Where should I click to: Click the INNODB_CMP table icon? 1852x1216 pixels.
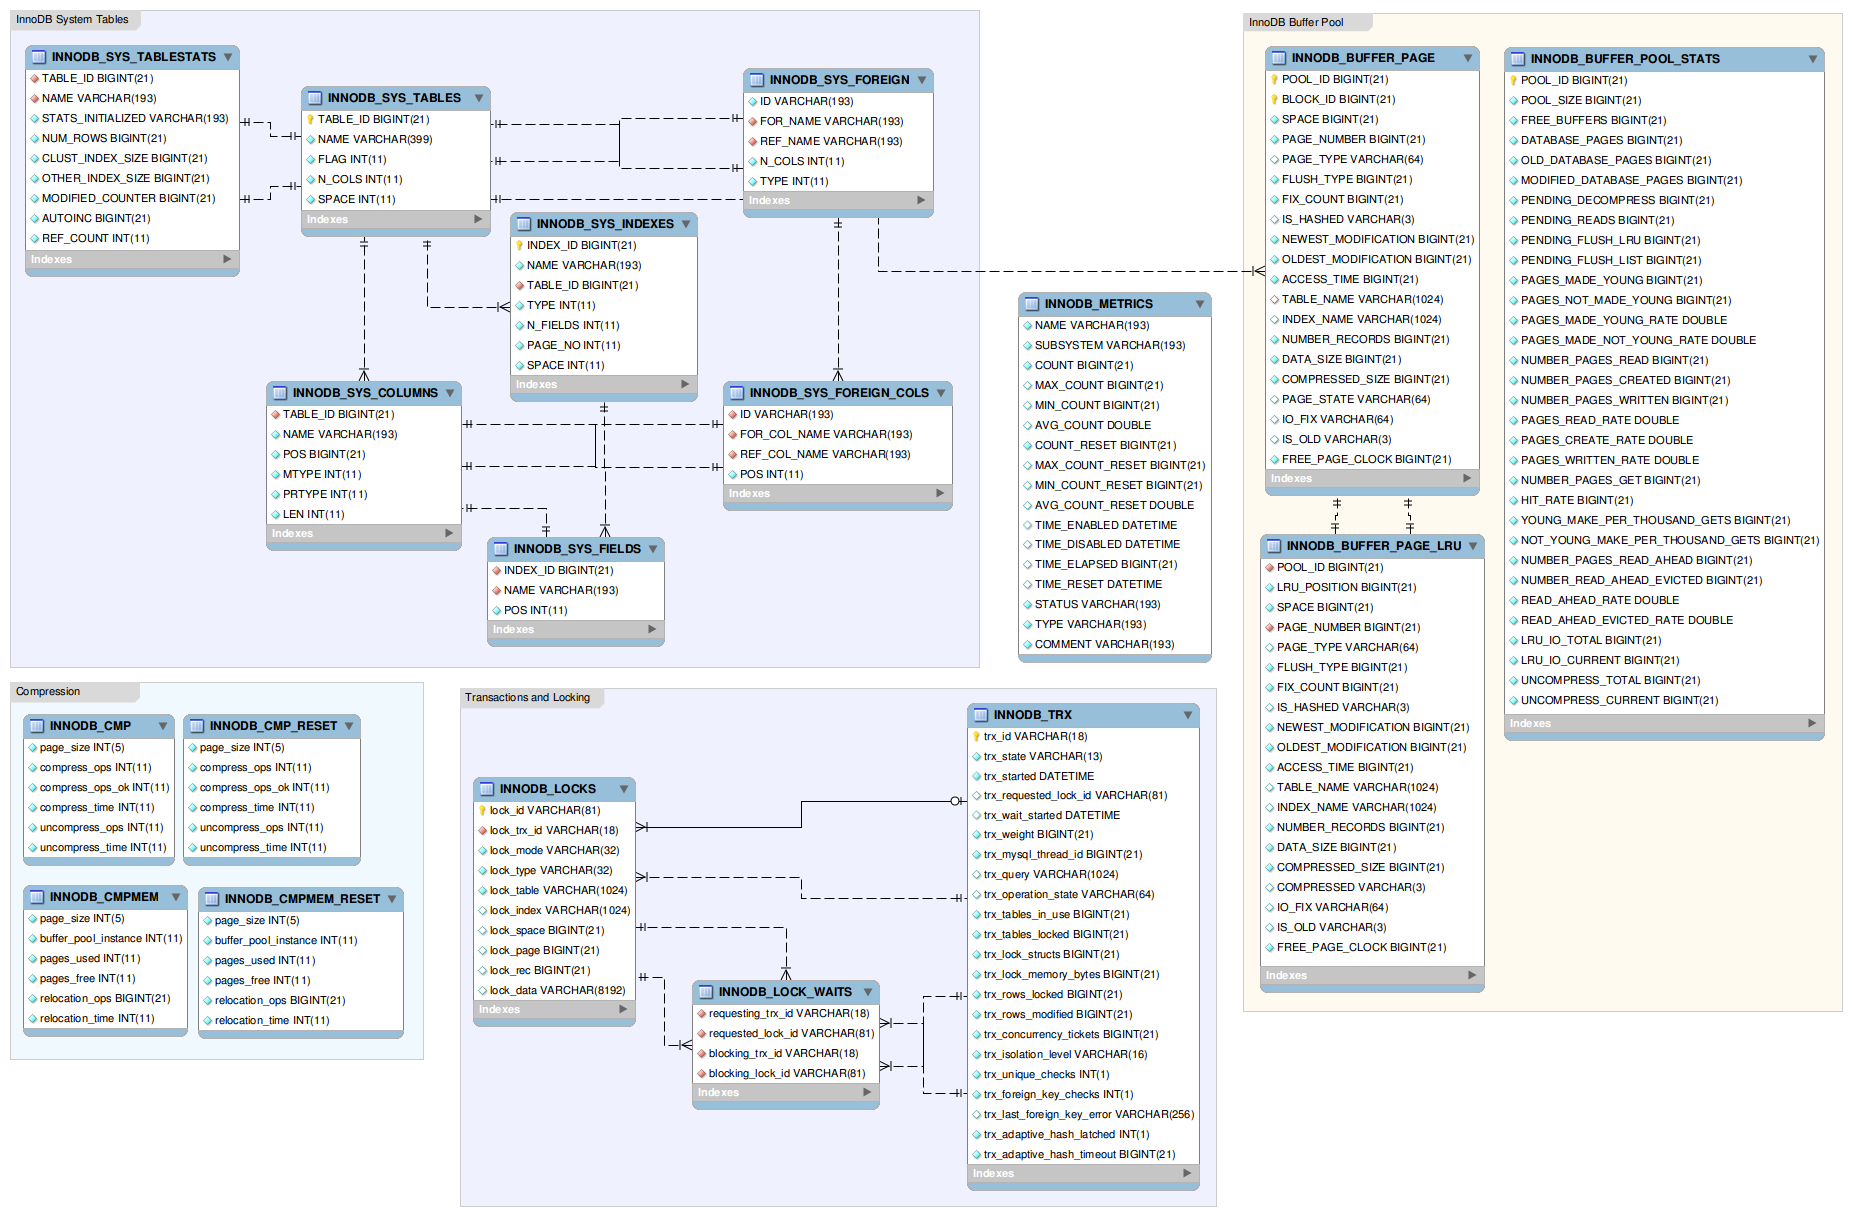tap(37, 726)
